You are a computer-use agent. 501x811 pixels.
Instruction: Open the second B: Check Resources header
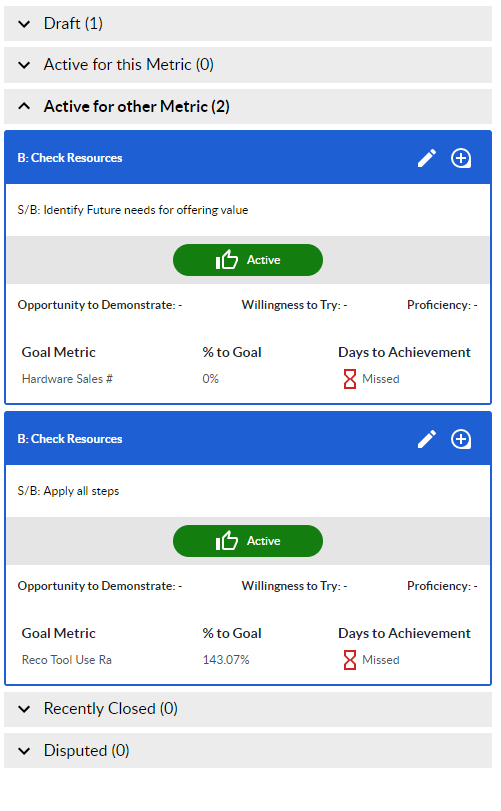[x=70, y=439]
